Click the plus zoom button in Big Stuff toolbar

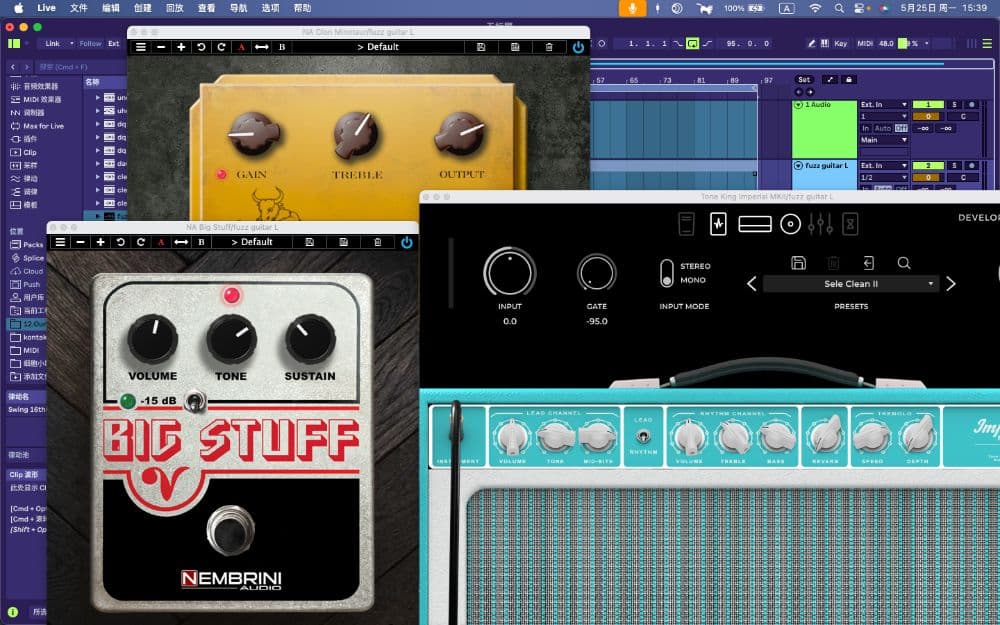(x=100, y=242)
